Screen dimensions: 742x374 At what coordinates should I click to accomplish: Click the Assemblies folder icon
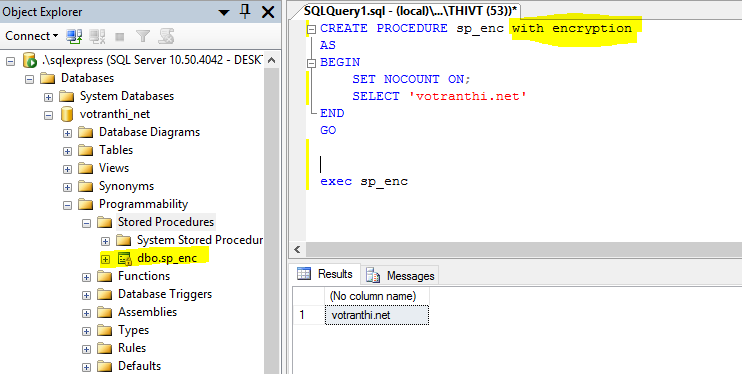[x=105, y=312]
